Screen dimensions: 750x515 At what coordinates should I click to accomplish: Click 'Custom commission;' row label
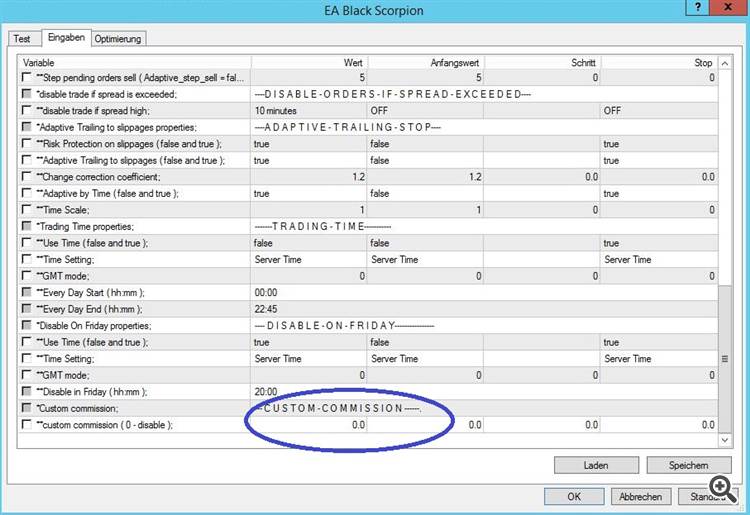(77, 408)
